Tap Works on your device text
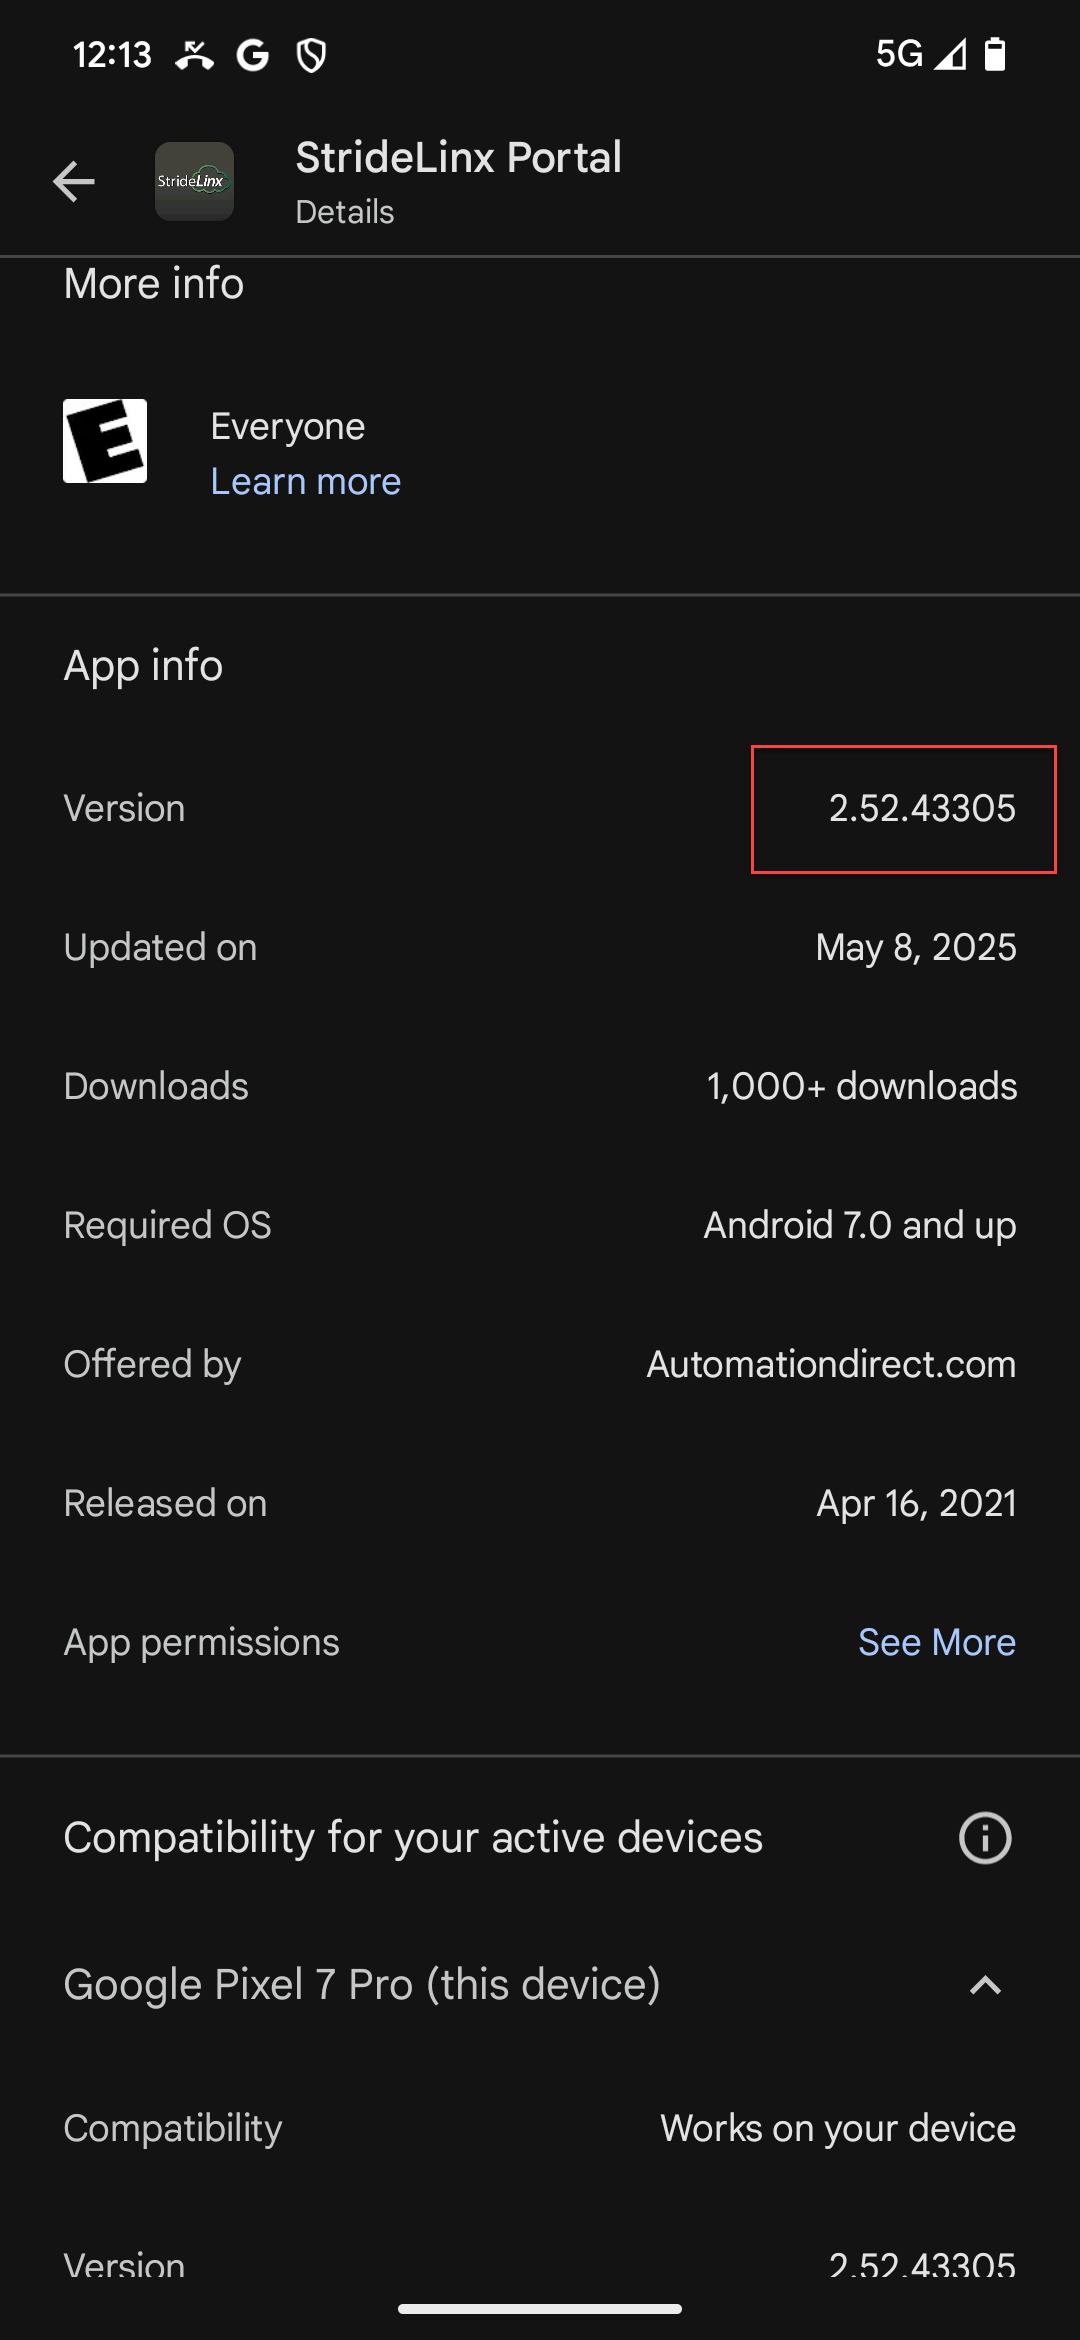This screenshot has width=1080, height=2340. point(838,2128)
